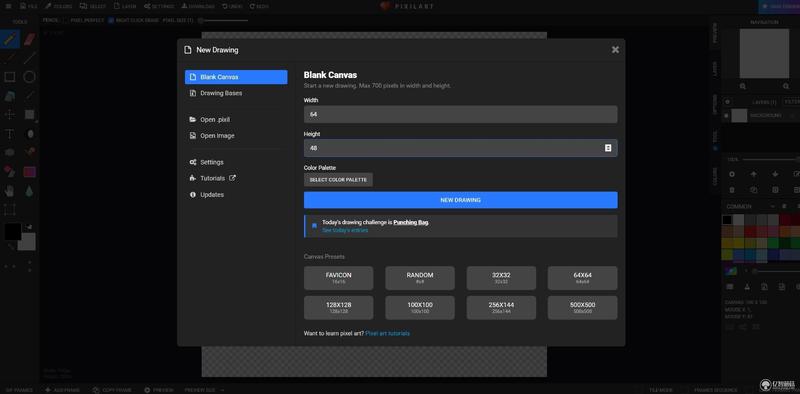Choose the 100x100 canvas preset
The width and height of the screenshot is (800, 394).
[420, 308]
